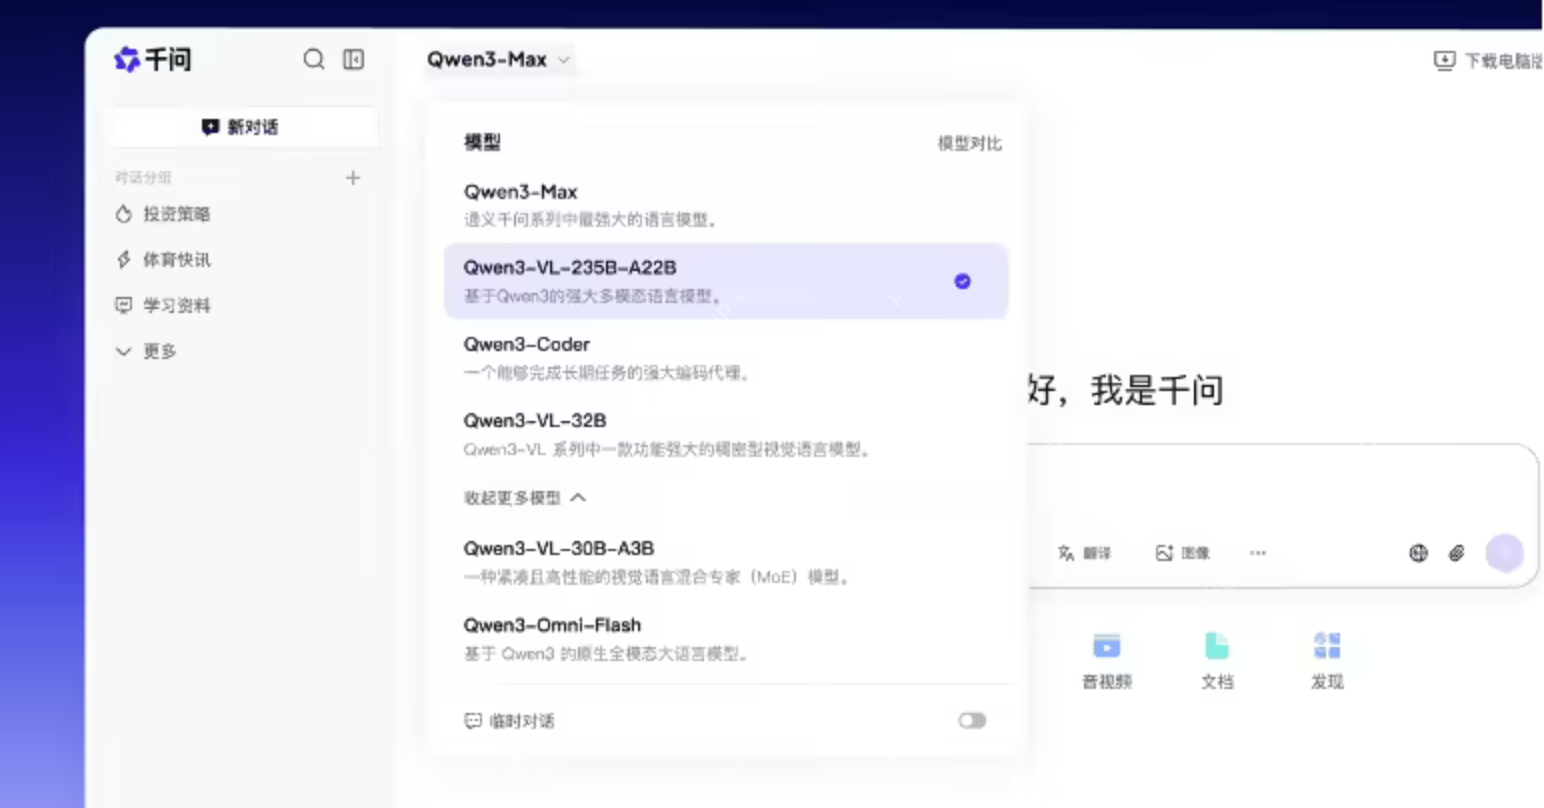Open search in the sidebar
1544x808 pixels.
click(313, 59)
